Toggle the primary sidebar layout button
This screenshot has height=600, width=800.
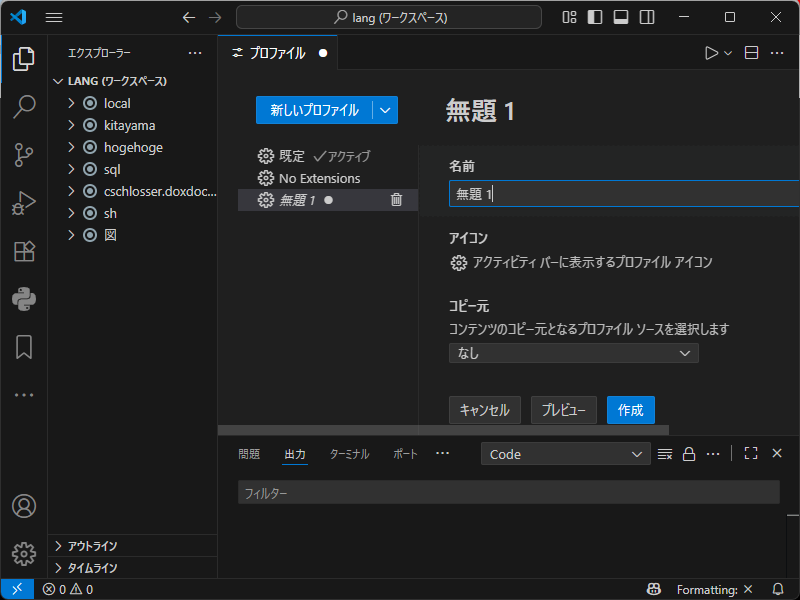pyautogui.click(x=596, y=18)
